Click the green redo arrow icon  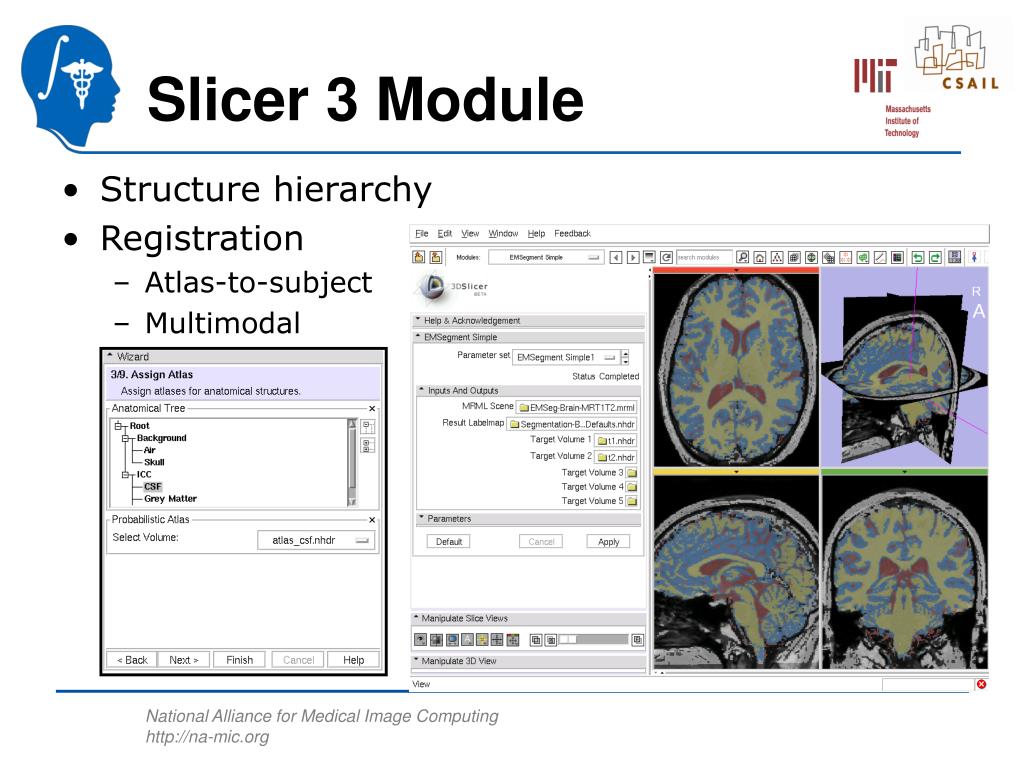point(935,257)
